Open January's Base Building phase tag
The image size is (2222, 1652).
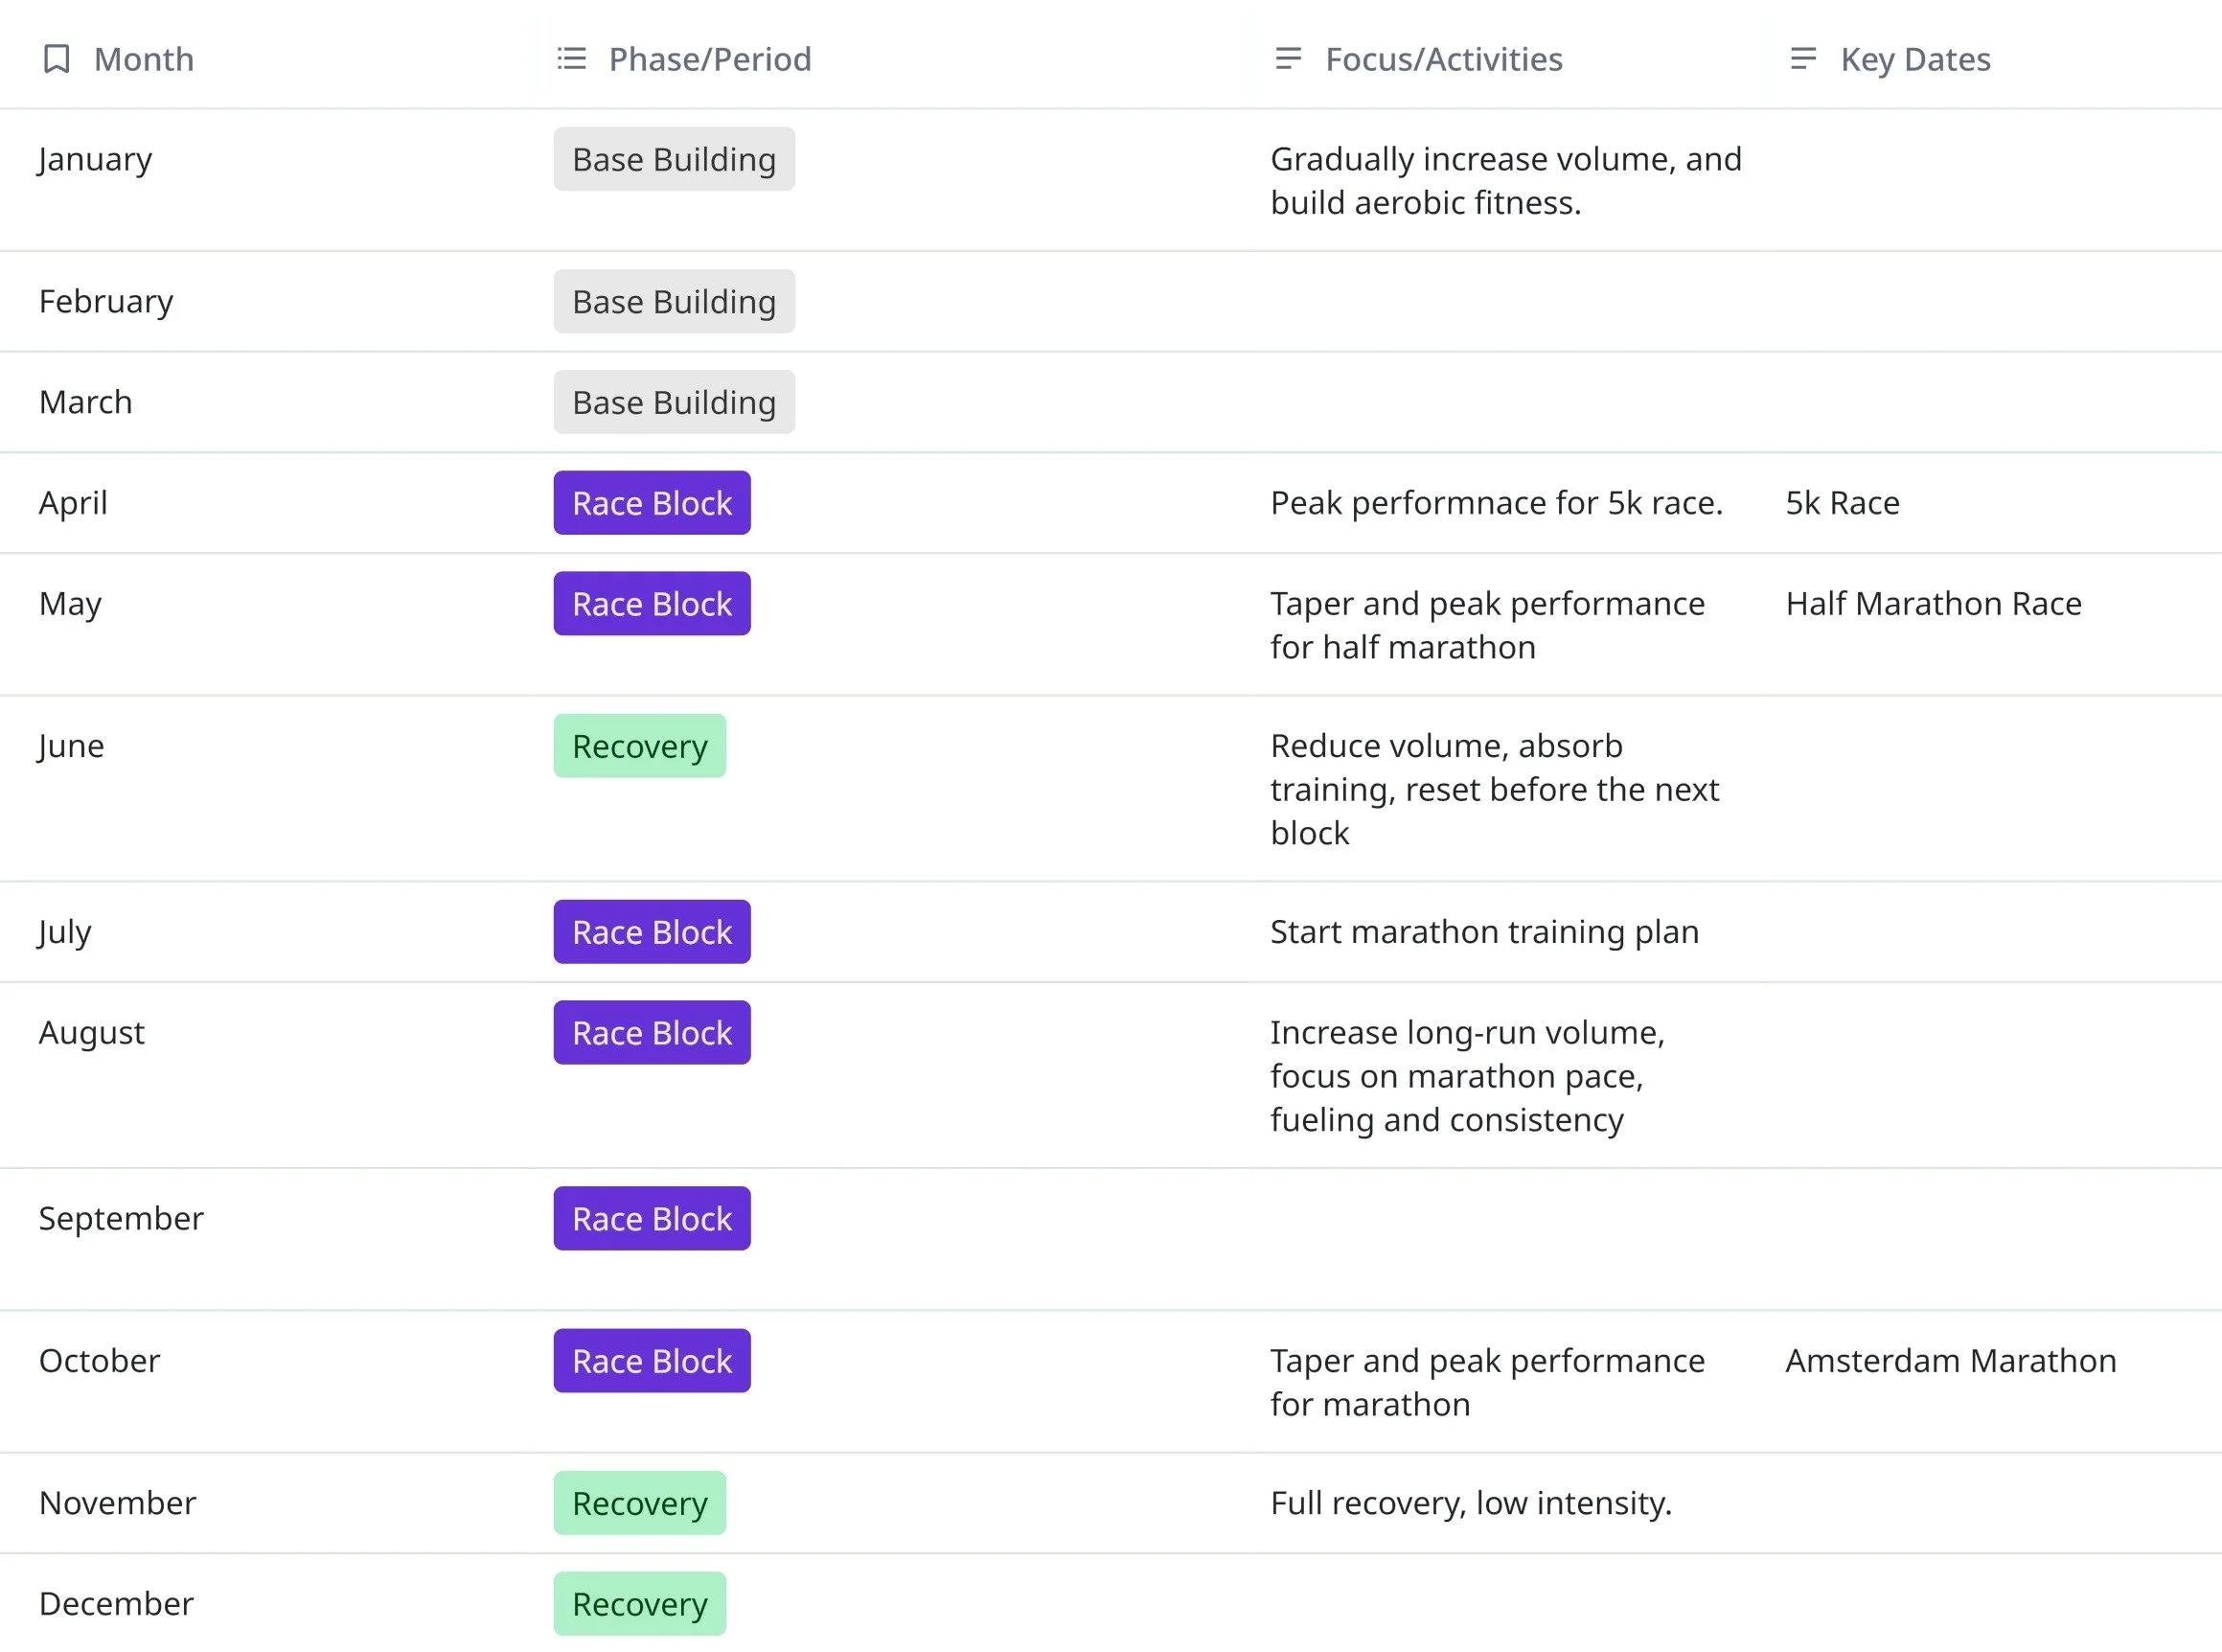point(673,159)
